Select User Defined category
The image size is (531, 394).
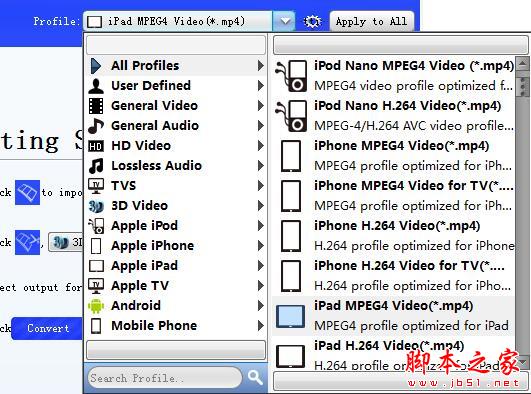pos(176,86)
